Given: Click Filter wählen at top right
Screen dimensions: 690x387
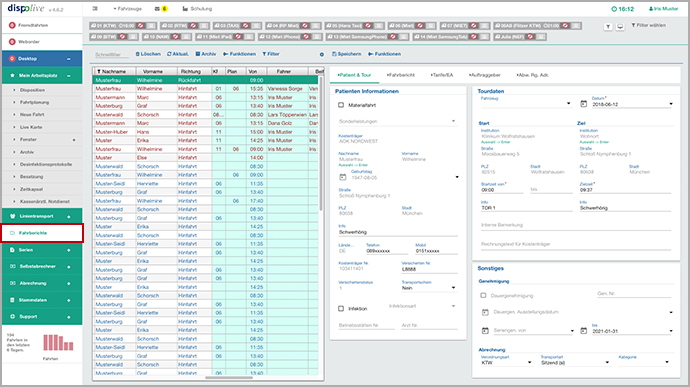Looking at the screenshot, I should point(649,25).
